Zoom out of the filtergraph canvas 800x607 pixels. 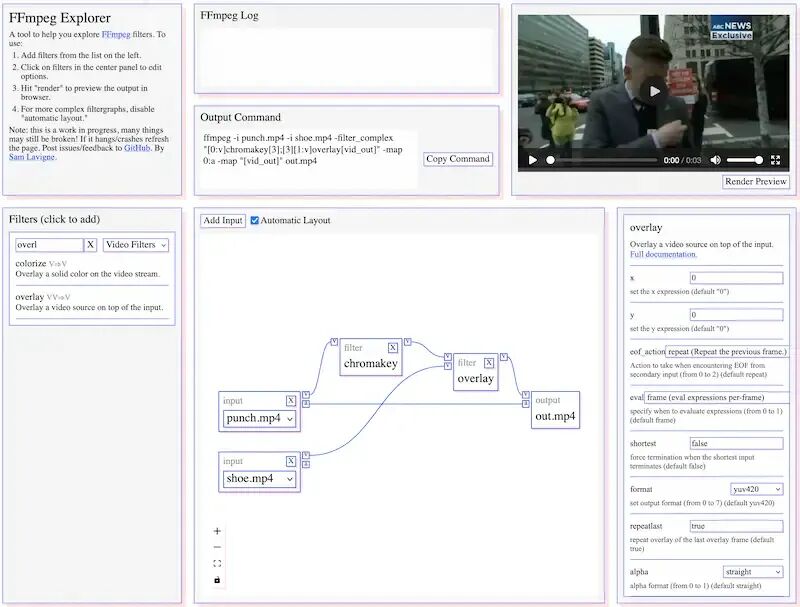tap(217, 547)
